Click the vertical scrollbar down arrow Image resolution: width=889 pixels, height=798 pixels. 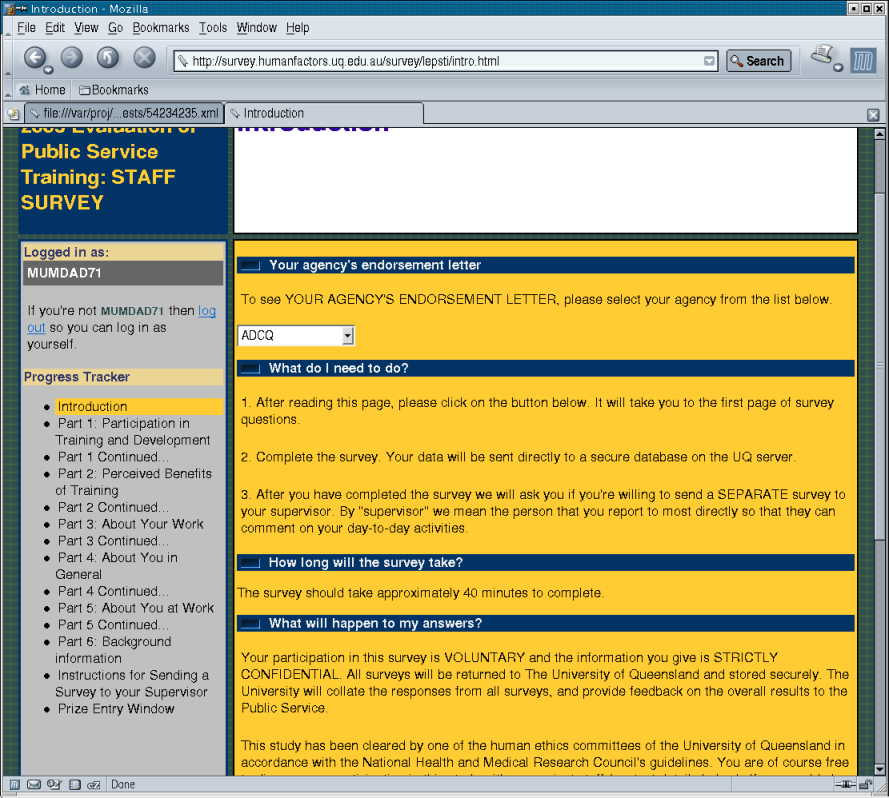click(x=879, y=768)
